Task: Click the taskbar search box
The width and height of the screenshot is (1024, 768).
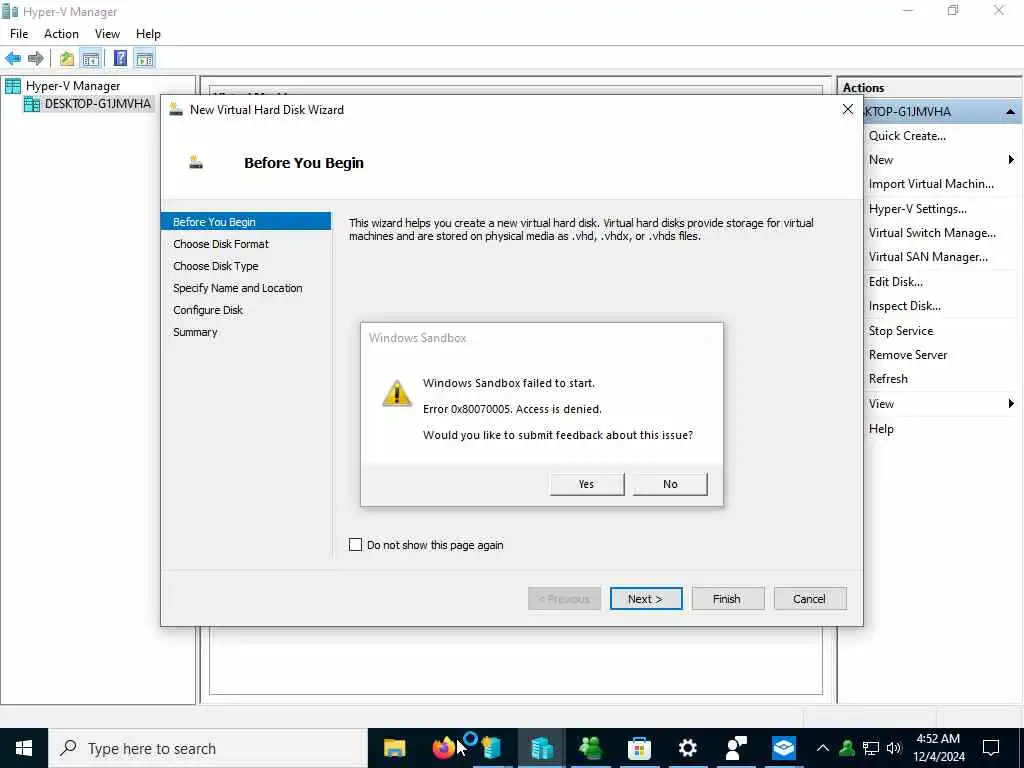Action: coord(208,748)
